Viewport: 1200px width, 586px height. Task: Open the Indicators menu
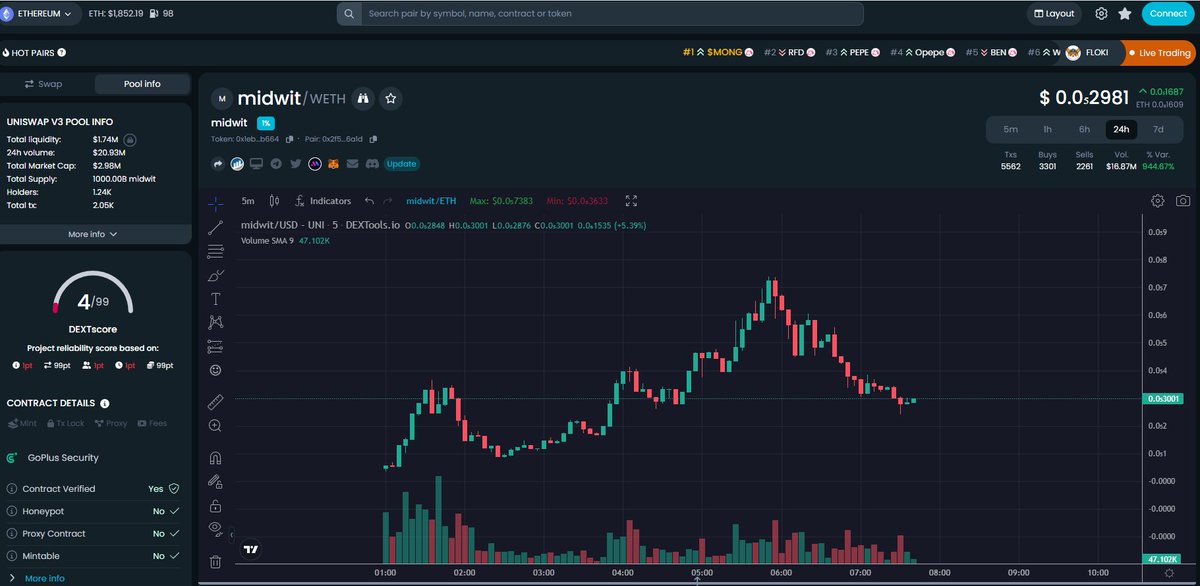click(x=323, y=201)
